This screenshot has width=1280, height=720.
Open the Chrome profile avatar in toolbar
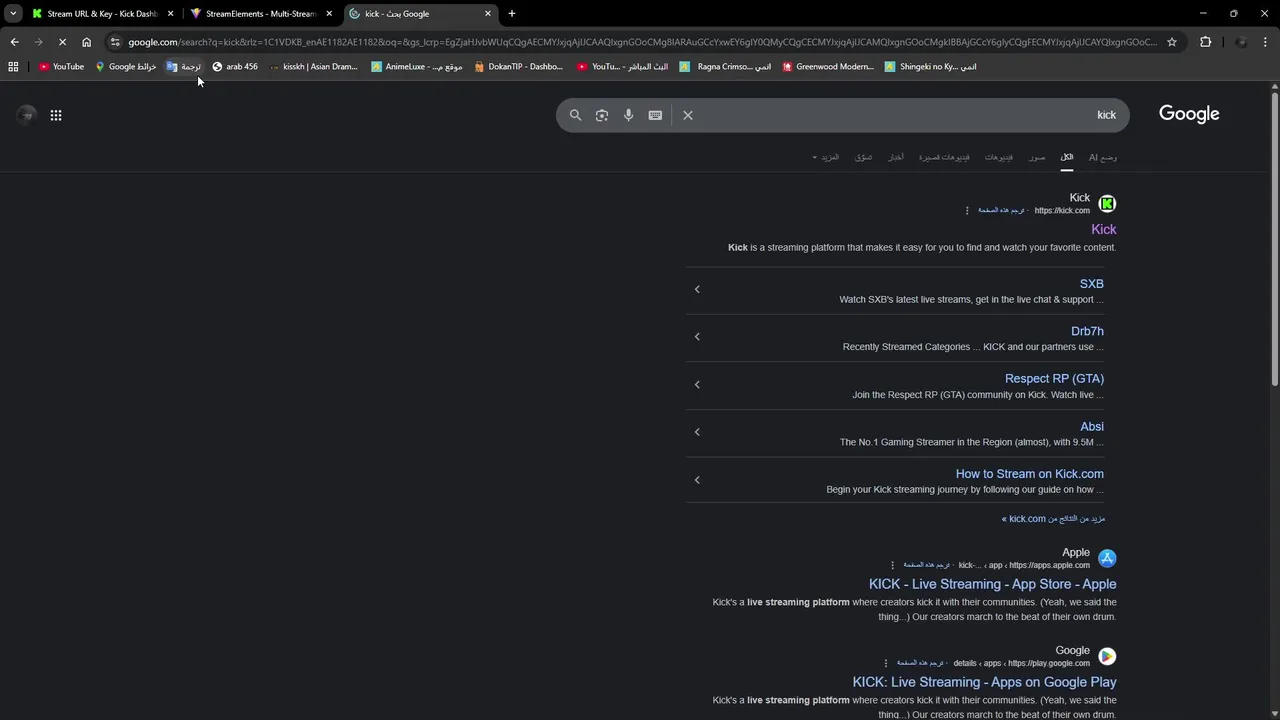coord(1240,42)
